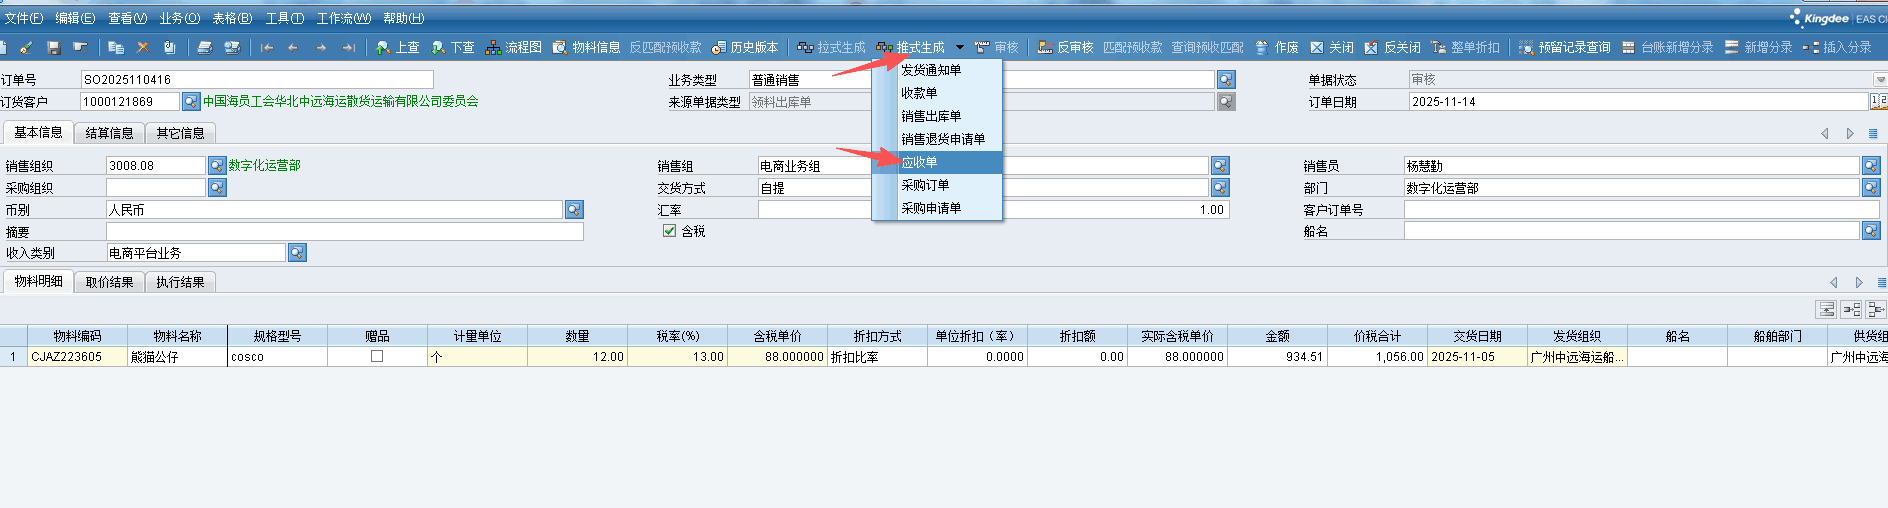Click the save icon in toolbar

[54, 47]
